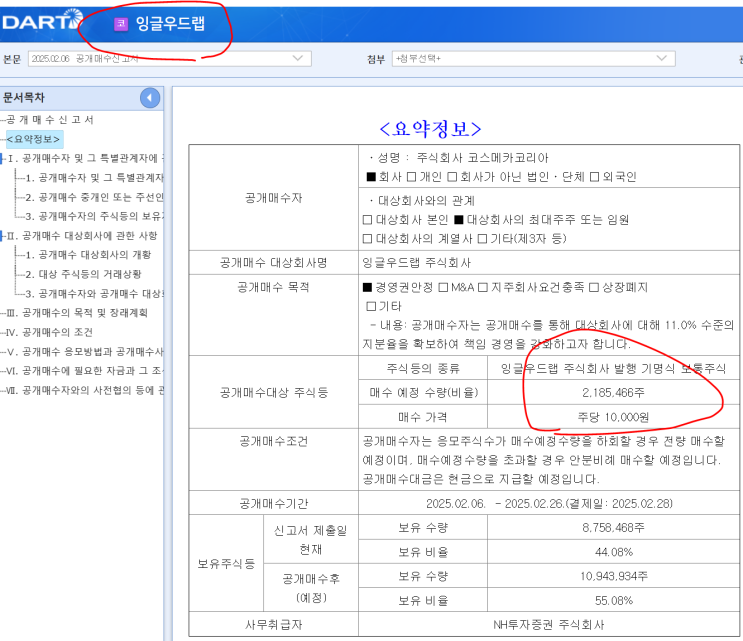This screenshot has height=641, width=743.
Task: Open V. 공개매수 응모방법과 공개매수사
Action: 85,352
